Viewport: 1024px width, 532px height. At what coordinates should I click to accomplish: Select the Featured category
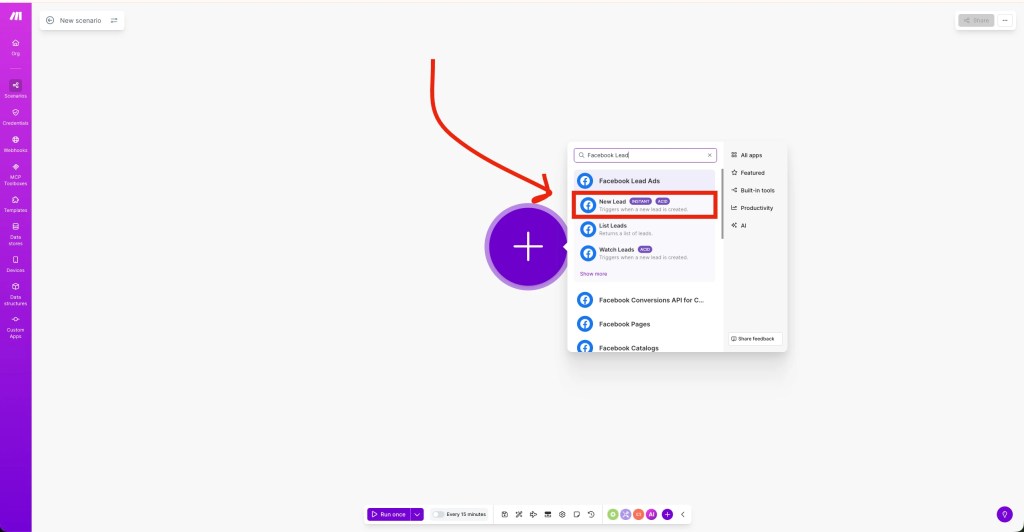(752, 173)
